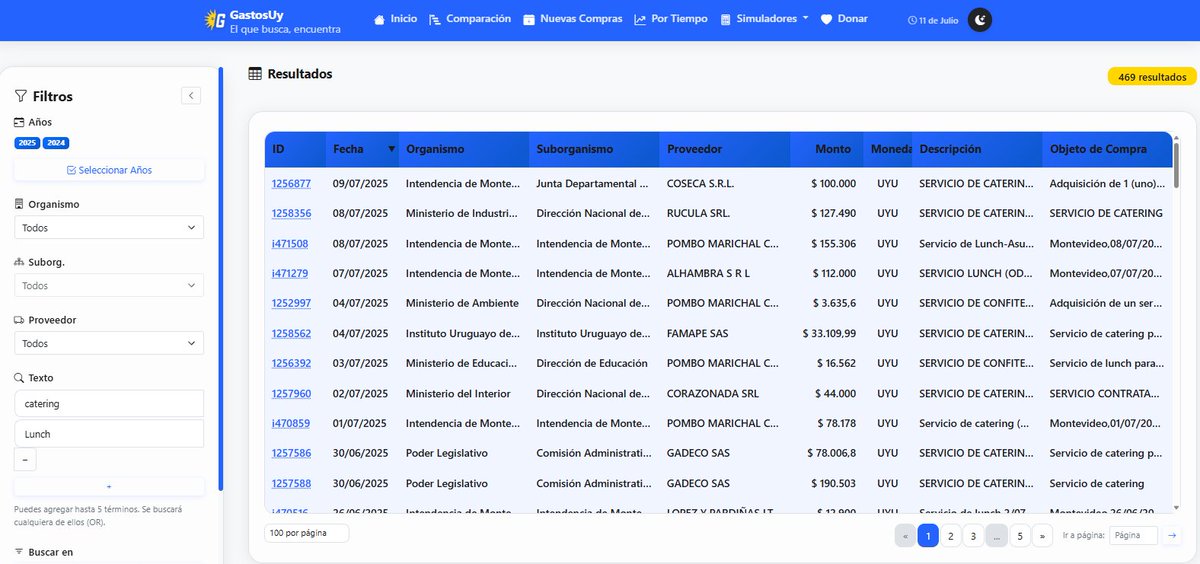The width and height of the screenshot is (1200, 564).
Task: Open purchase ID 1257586
Action: (291, 453)
